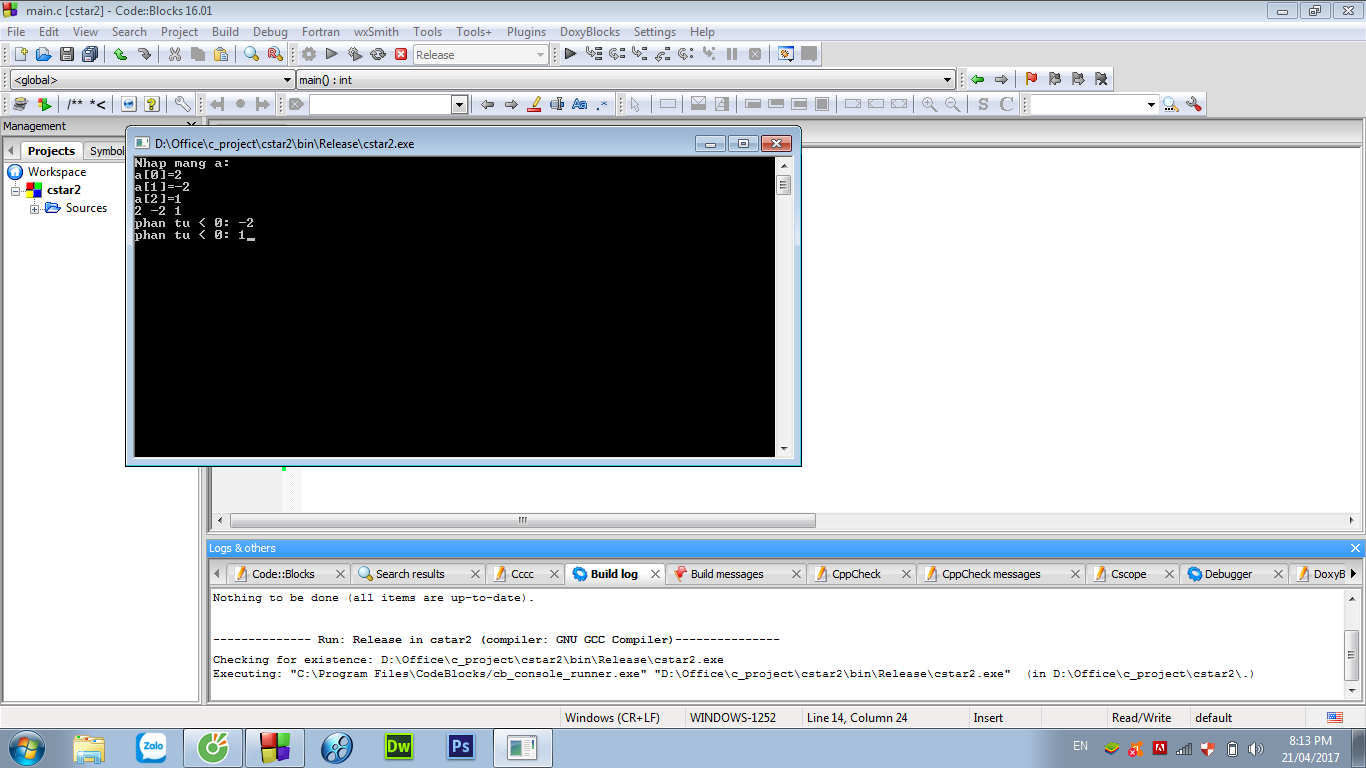Toggle Match case (Aa) search option
Image resolution: width=1366 pixels, height=768 pixels.
click(x=580, y=104)
